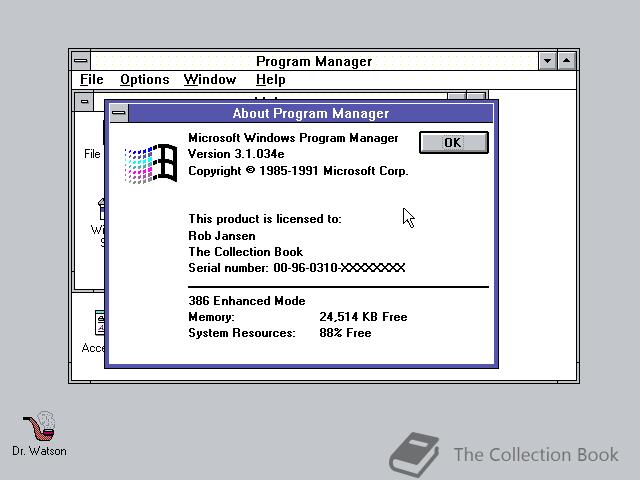Click the 'This product is licensed to:' line
This screenshot has width=640, height=480.
[x=265, y=219]
